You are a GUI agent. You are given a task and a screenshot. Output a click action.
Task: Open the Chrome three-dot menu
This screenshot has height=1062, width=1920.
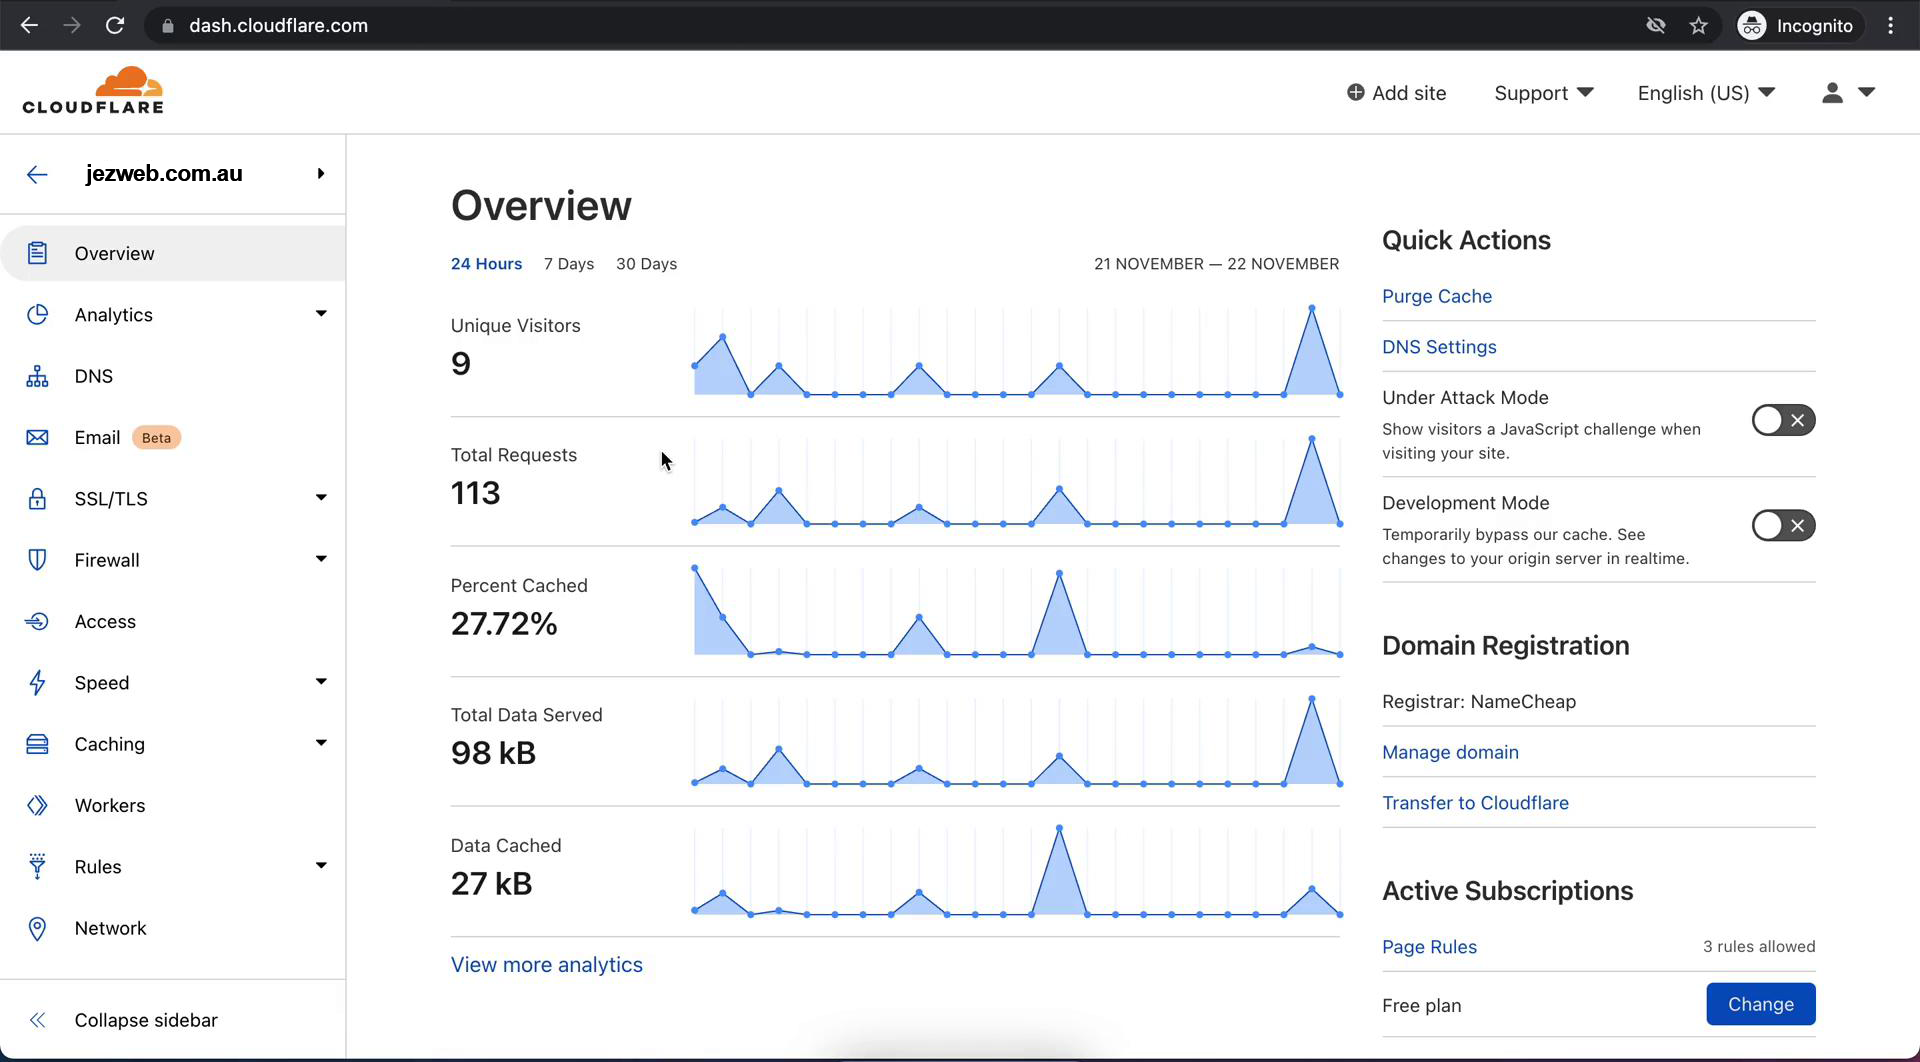point(1890,26)
